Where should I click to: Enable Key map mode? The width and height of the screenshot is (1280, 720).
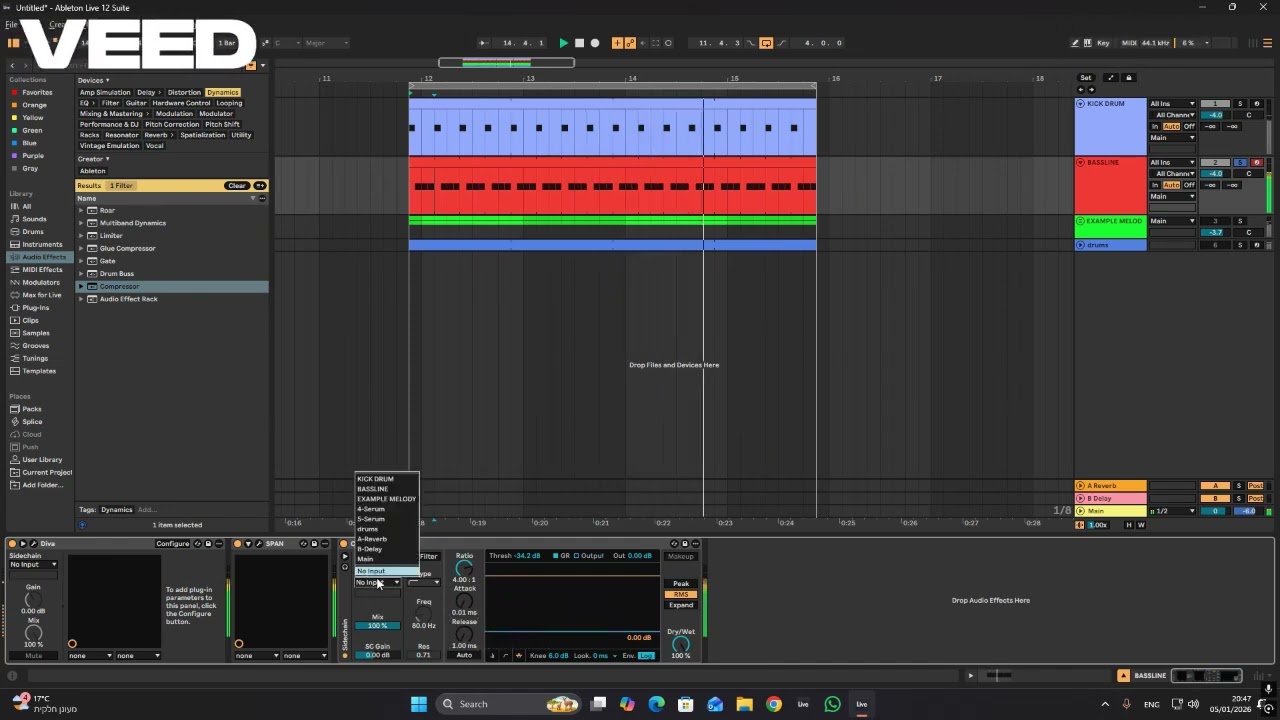point(1103,43)
